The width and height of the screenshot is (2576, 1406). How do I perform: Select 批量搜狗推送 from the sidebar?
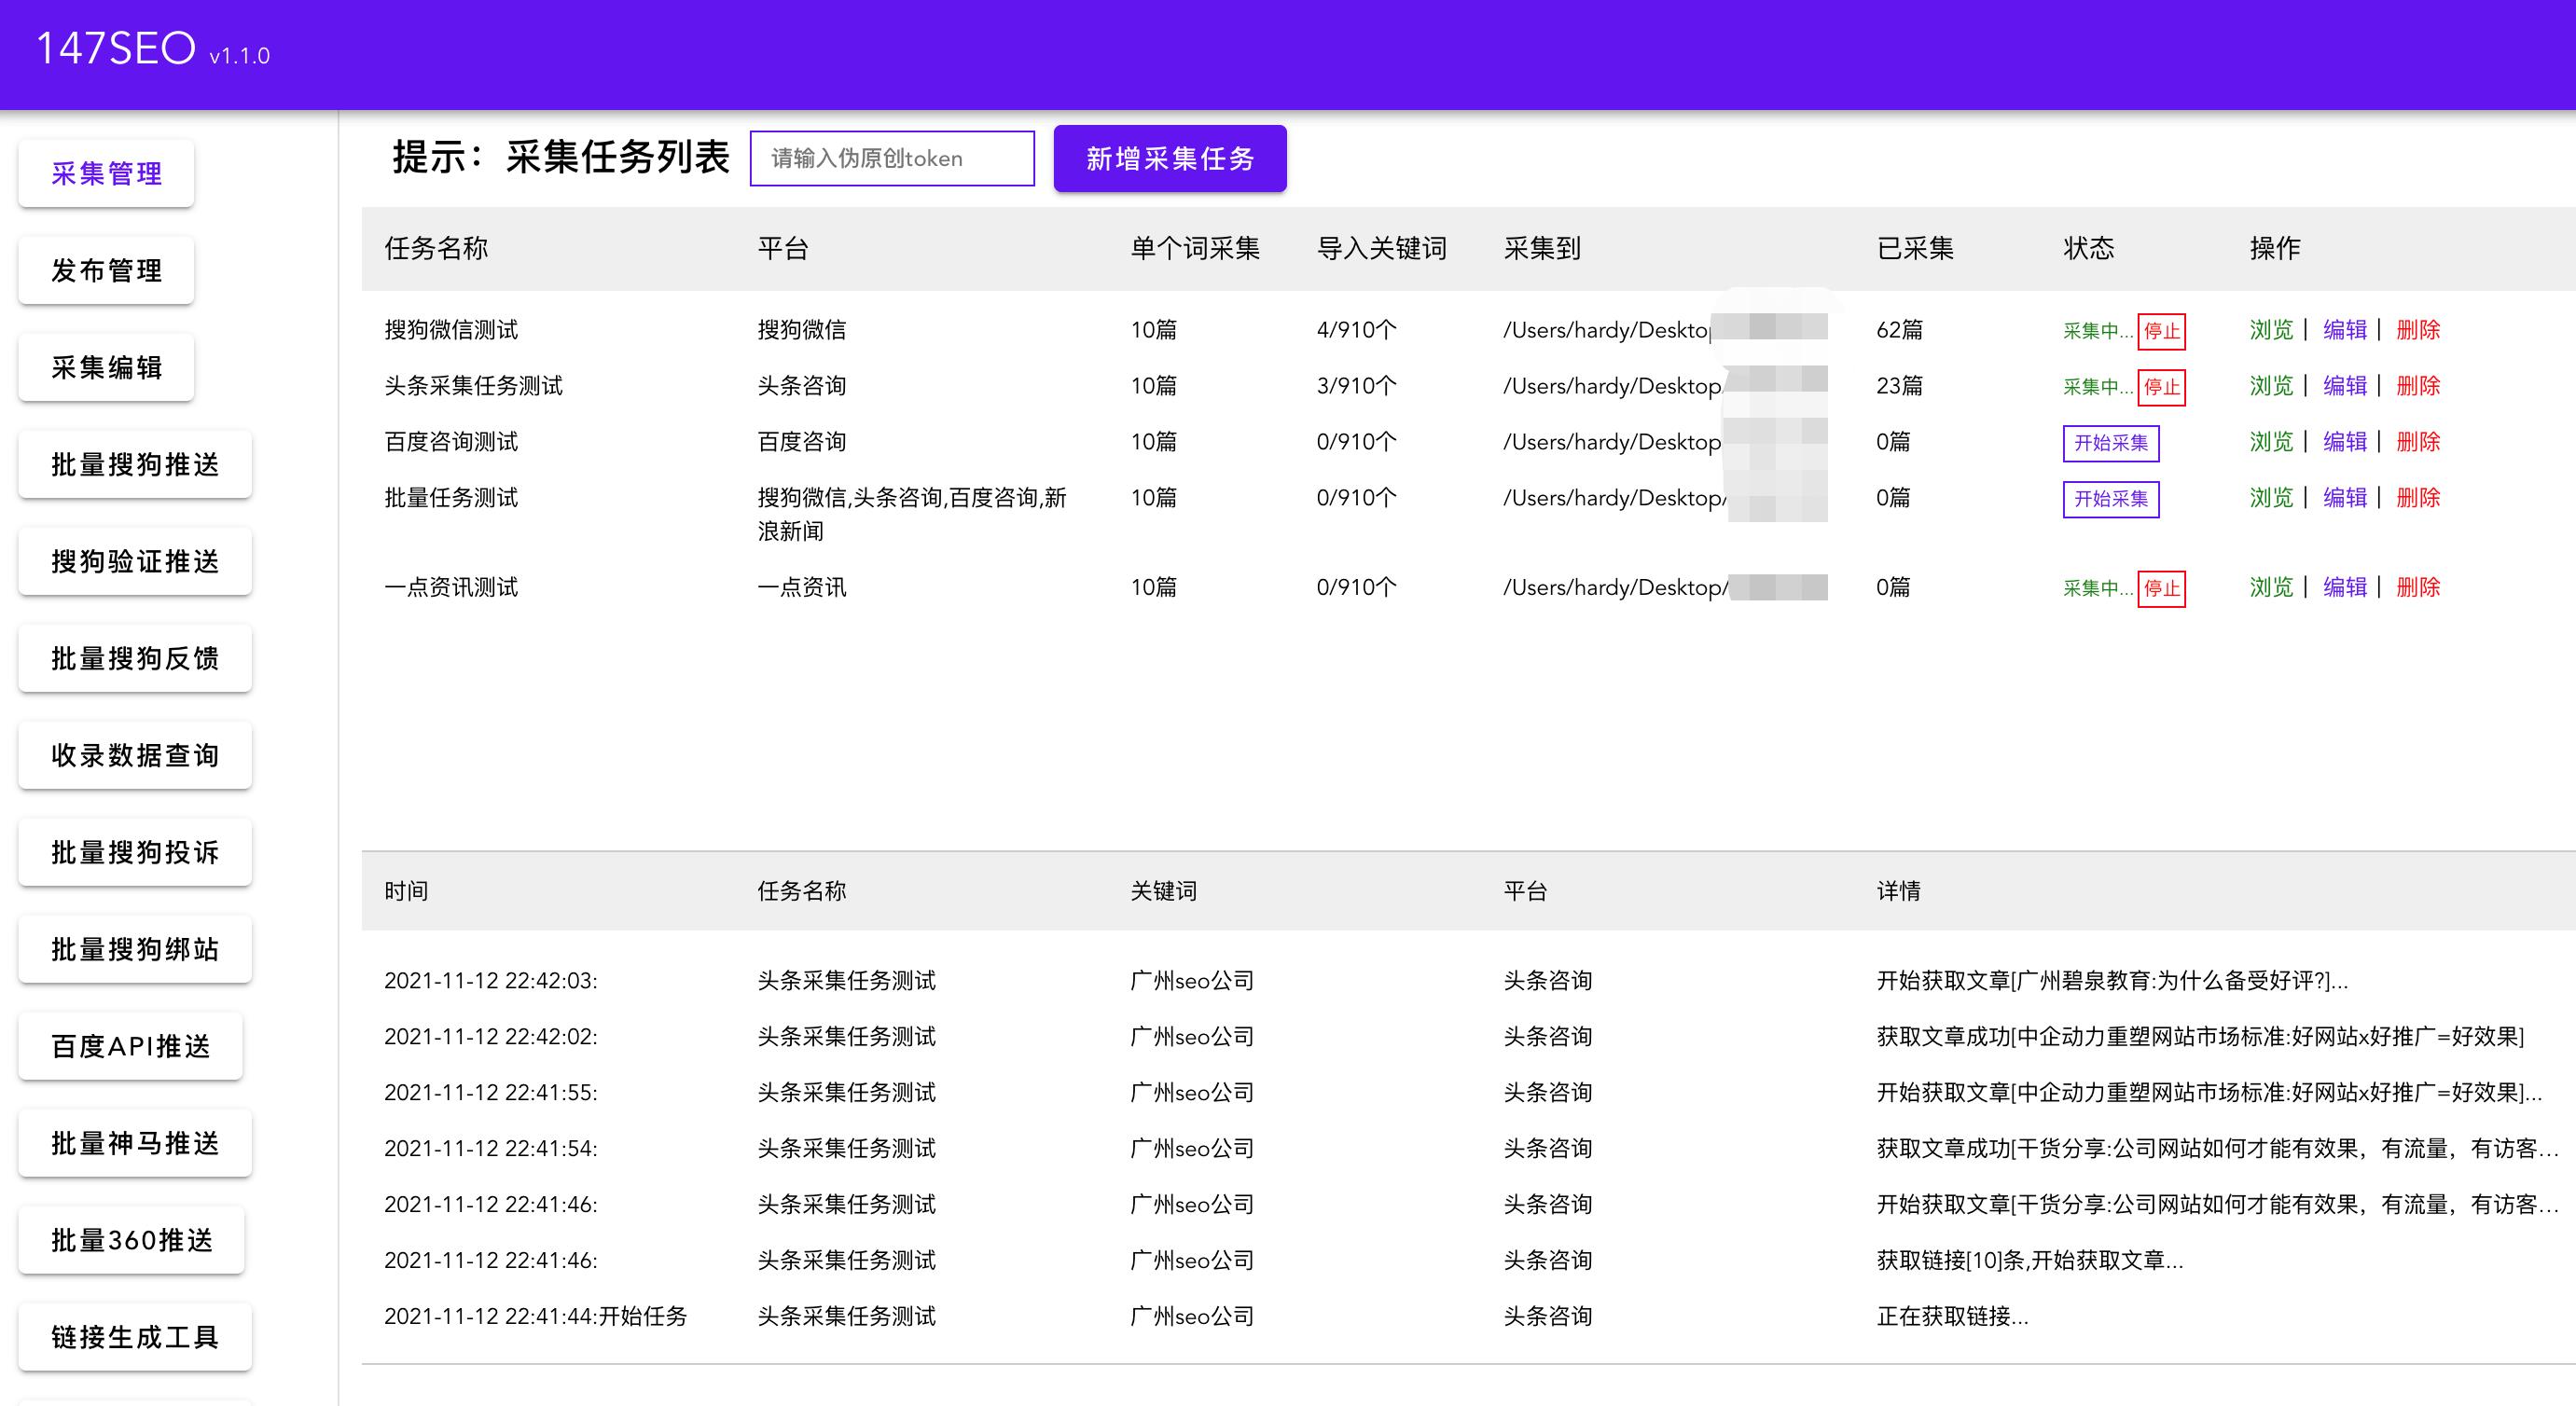click(134, 464)
